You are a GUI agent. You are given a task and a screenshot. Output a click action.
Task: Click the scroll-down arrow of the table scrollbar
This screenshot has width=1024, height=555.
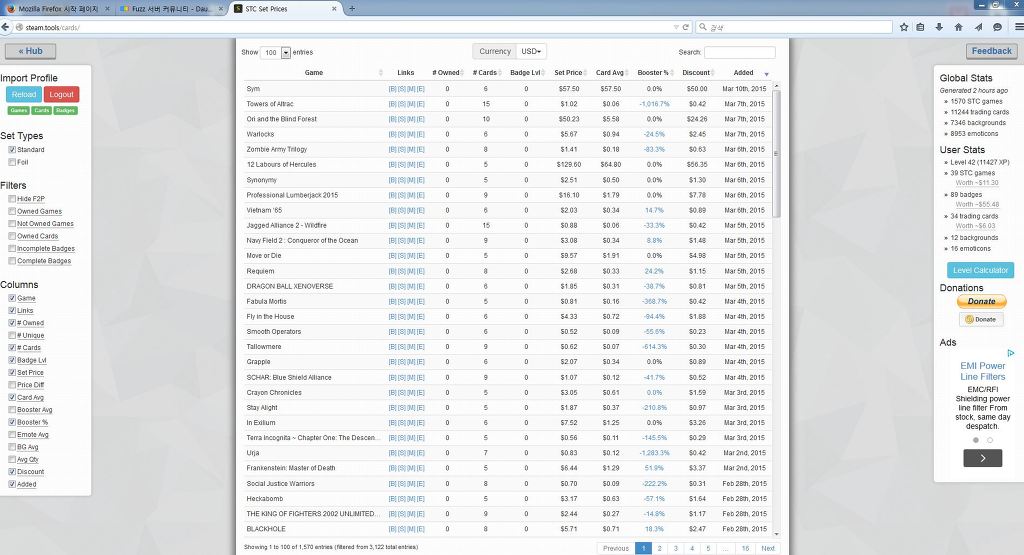[776, 534]
